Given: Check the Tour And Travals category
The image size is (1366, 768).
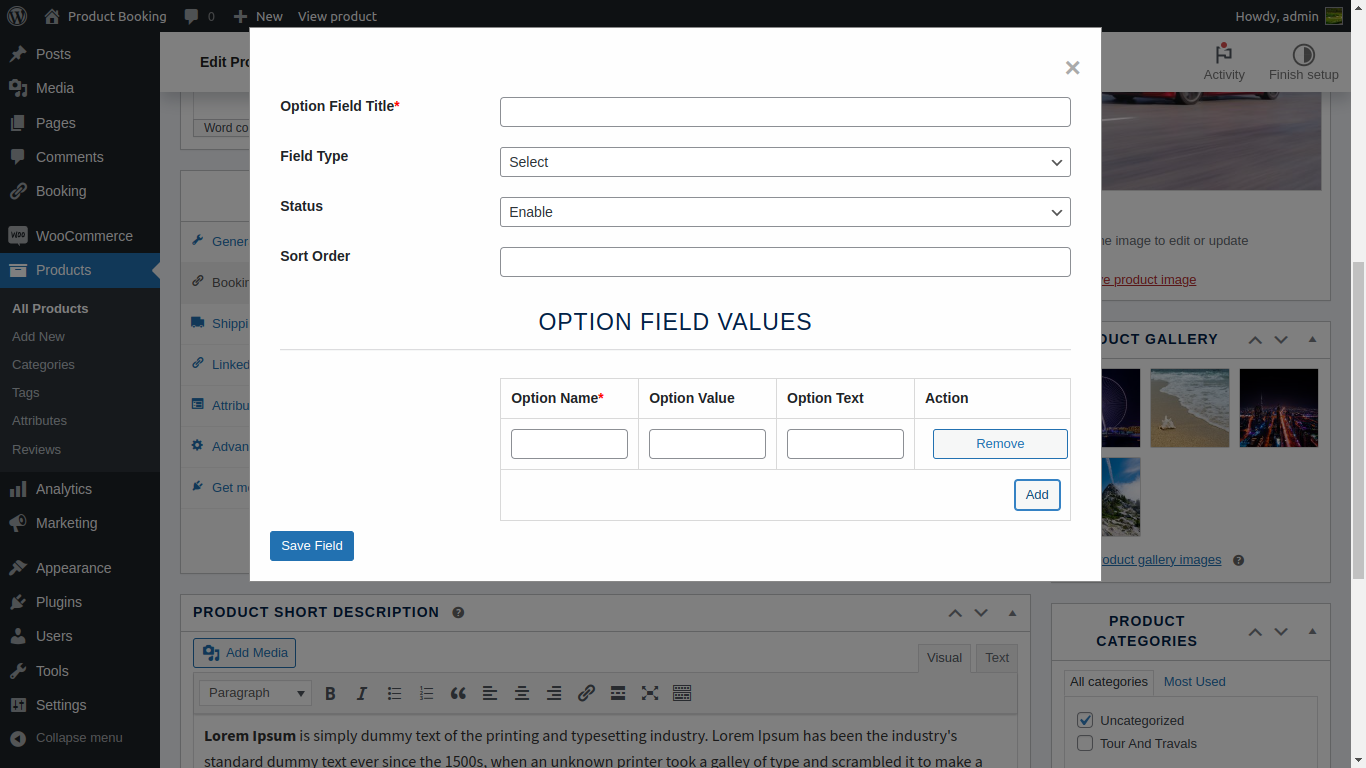Looking at the screenshot, I should click(x=1085, y=743).
